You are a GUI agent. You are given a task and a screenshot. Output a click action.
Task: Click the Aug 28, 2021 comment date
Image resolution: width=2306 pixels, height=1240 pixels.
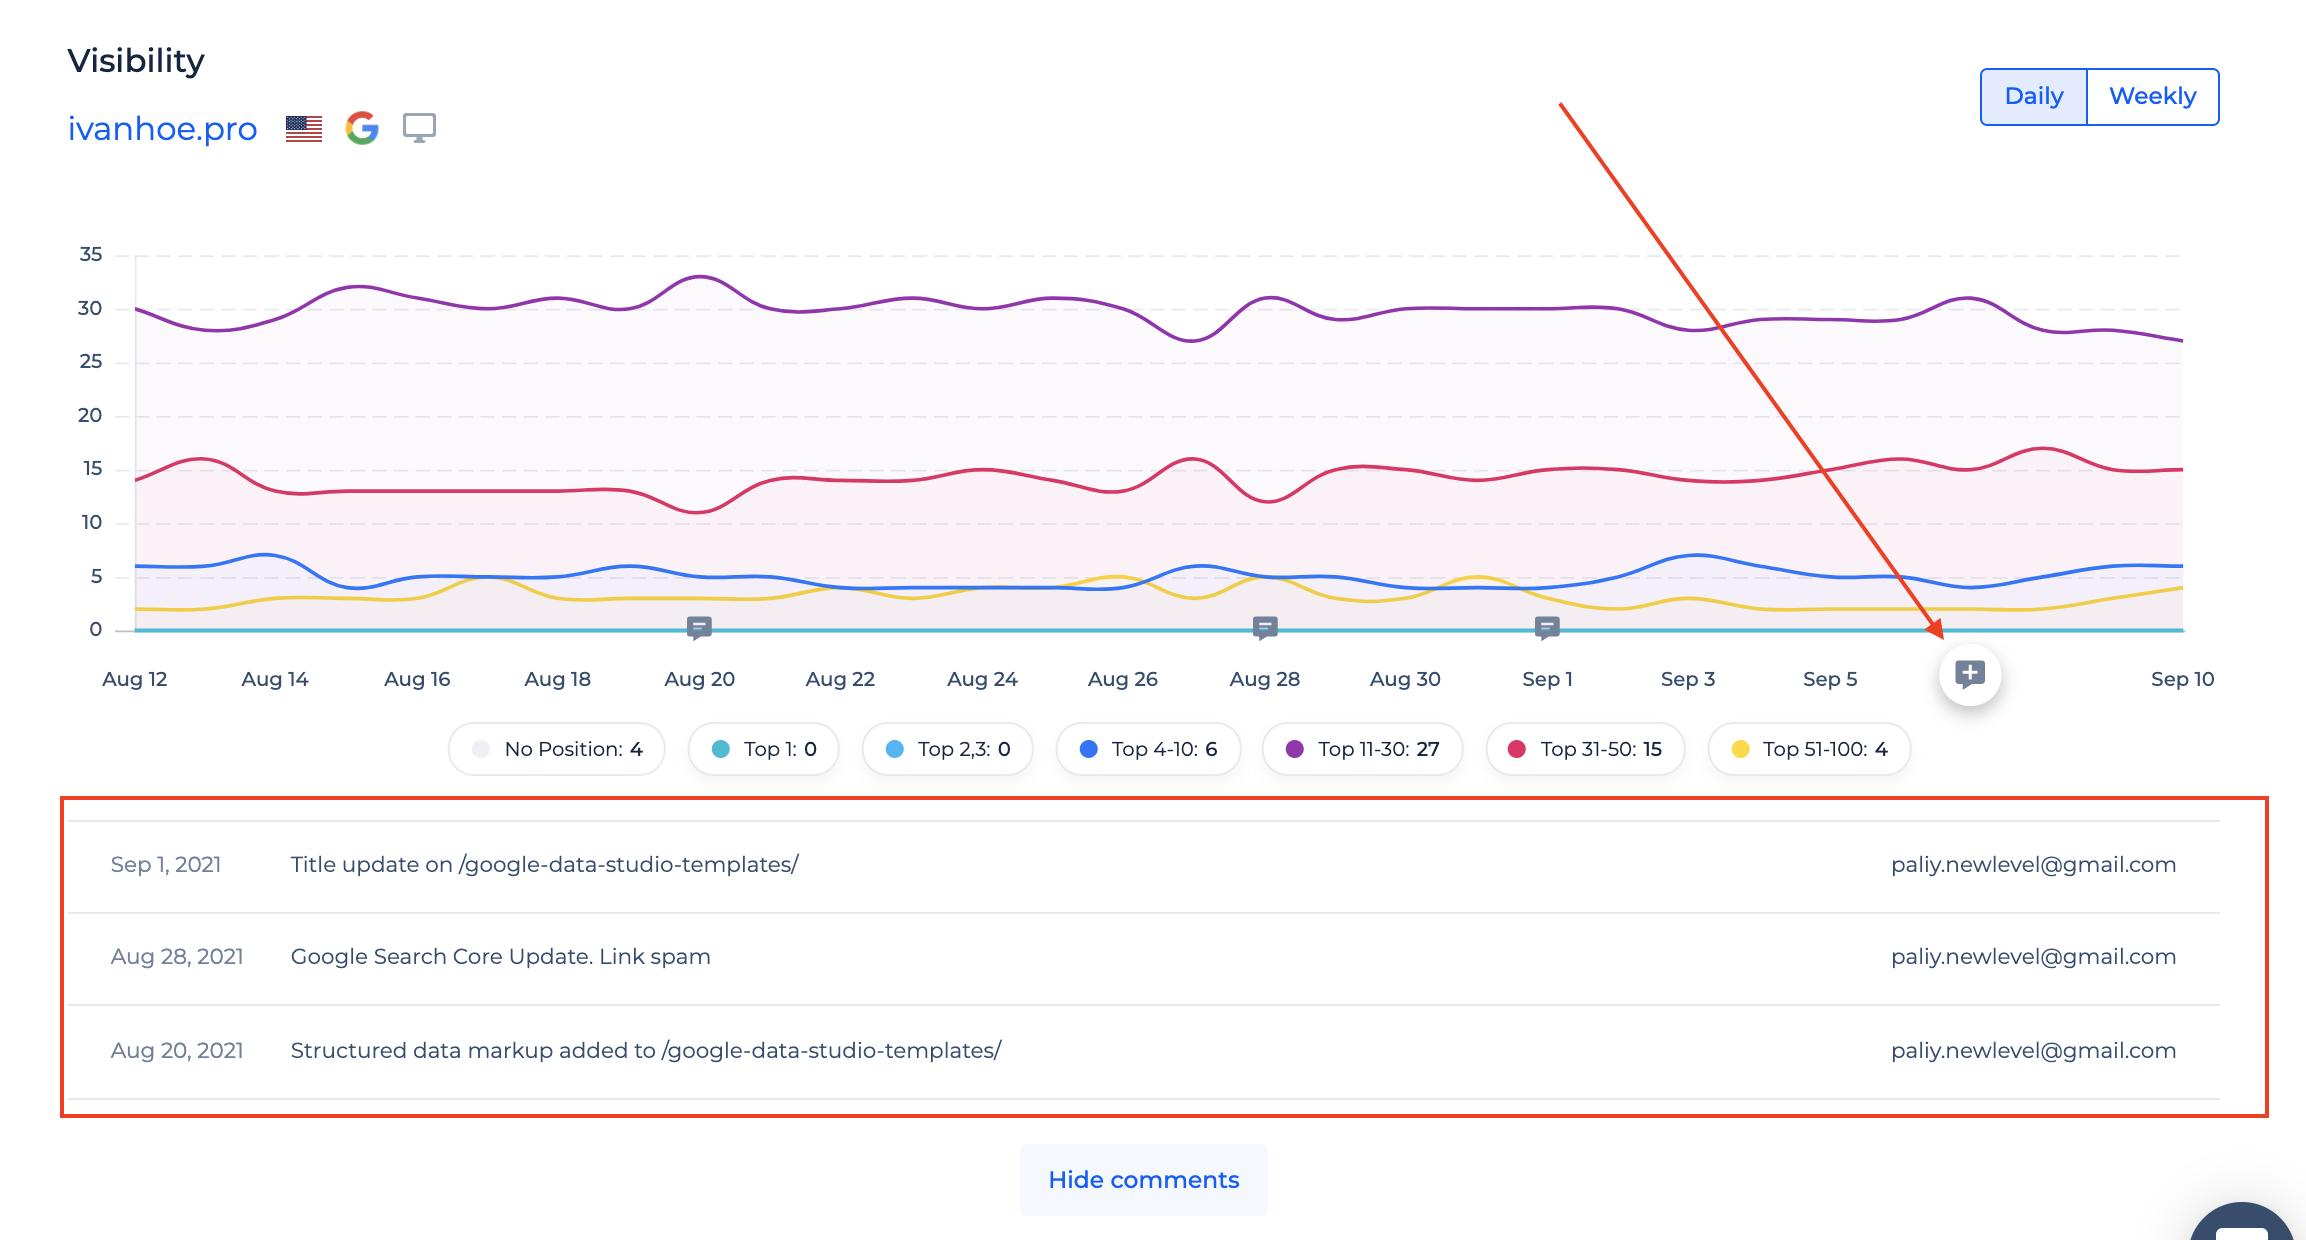(177, 957)
